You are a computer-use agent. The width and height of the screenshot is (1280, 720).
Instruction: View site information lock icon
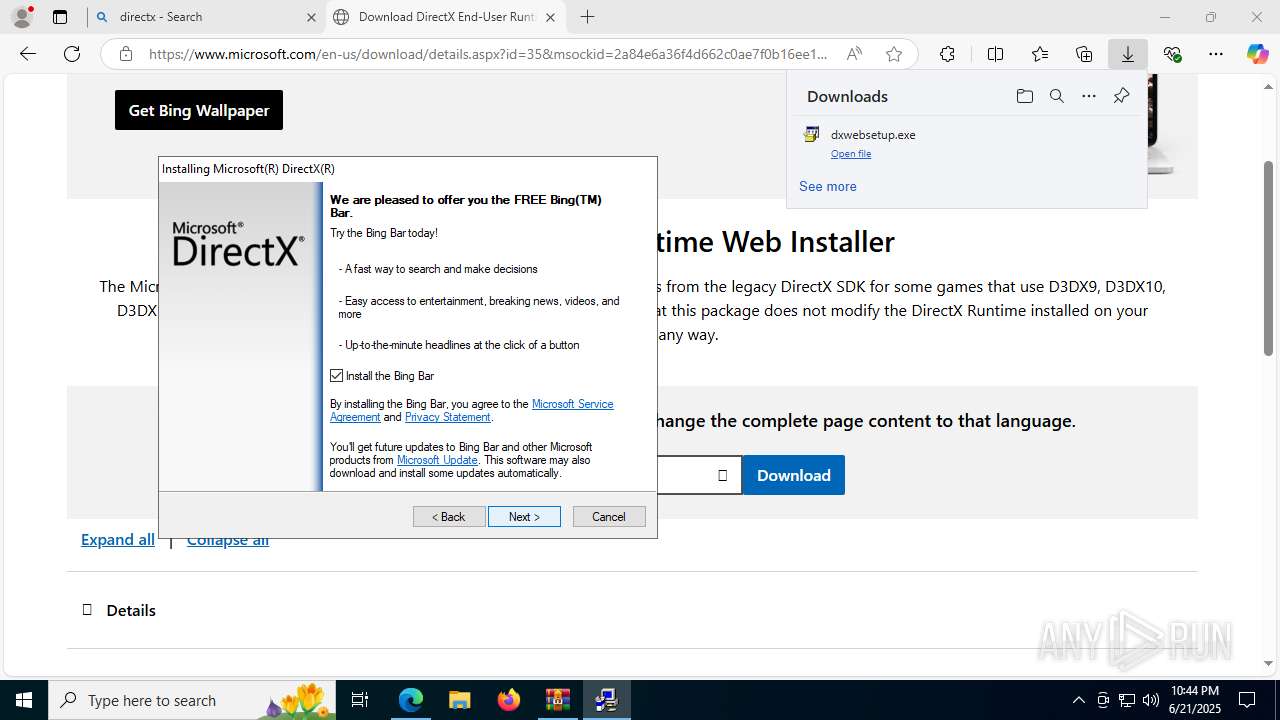tap(125, 54)
